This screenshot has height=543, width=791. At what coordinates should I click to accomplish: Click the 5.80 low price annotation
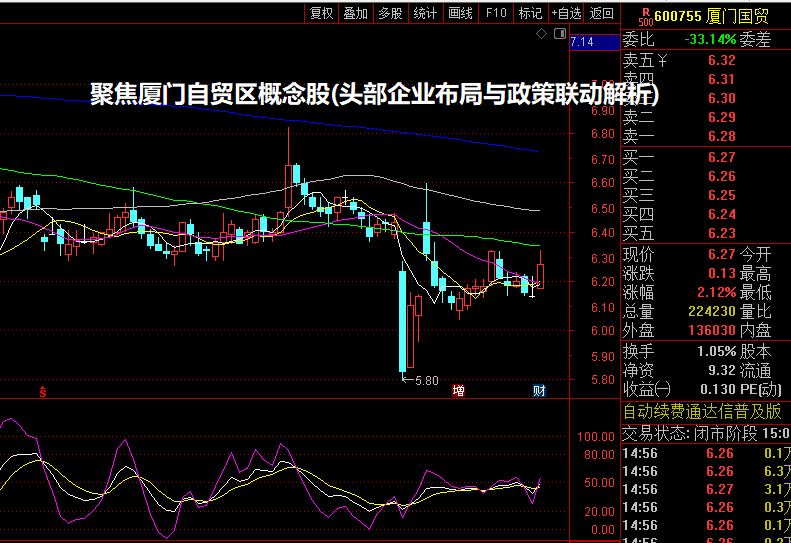tap(426, 381)
